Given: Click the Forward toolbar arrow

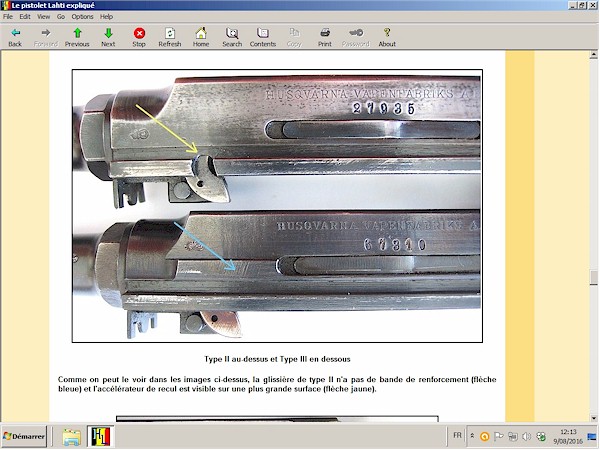Looking at the screenshot, I should (x=46, y=38).
